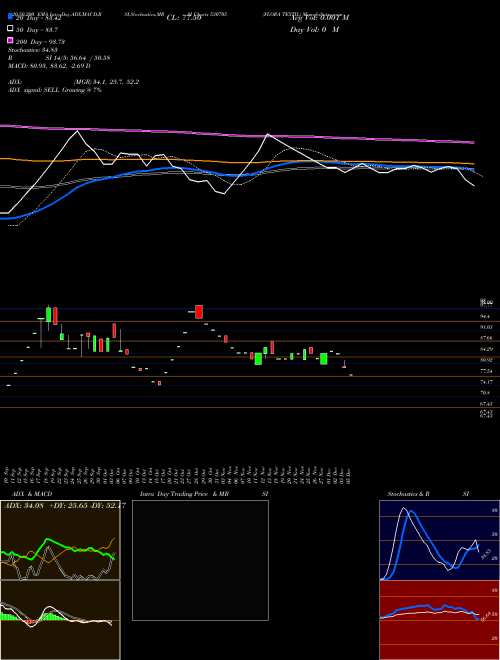Click the 'Avg Vol: 0.001 M' text
Viewport: 500px width, 660px height.
[x=319, y=18]
